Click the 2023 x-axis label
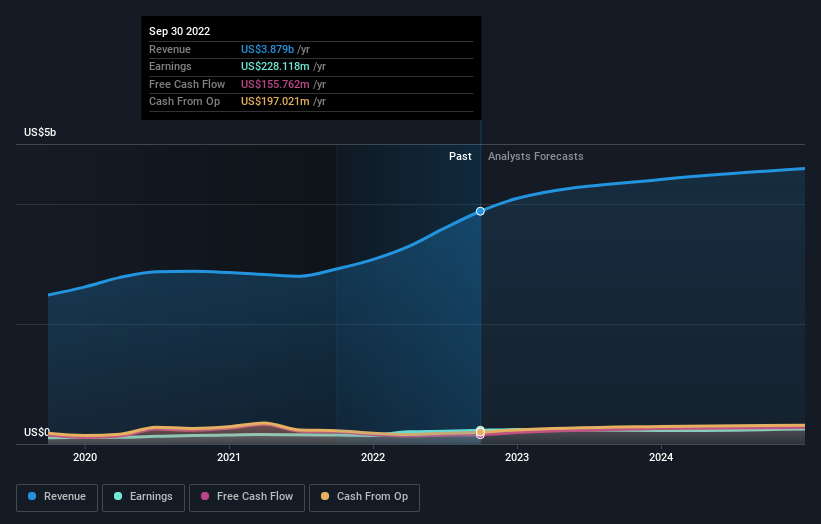The height and width of the screenshot is (524, 821). (x=517, y=457)
